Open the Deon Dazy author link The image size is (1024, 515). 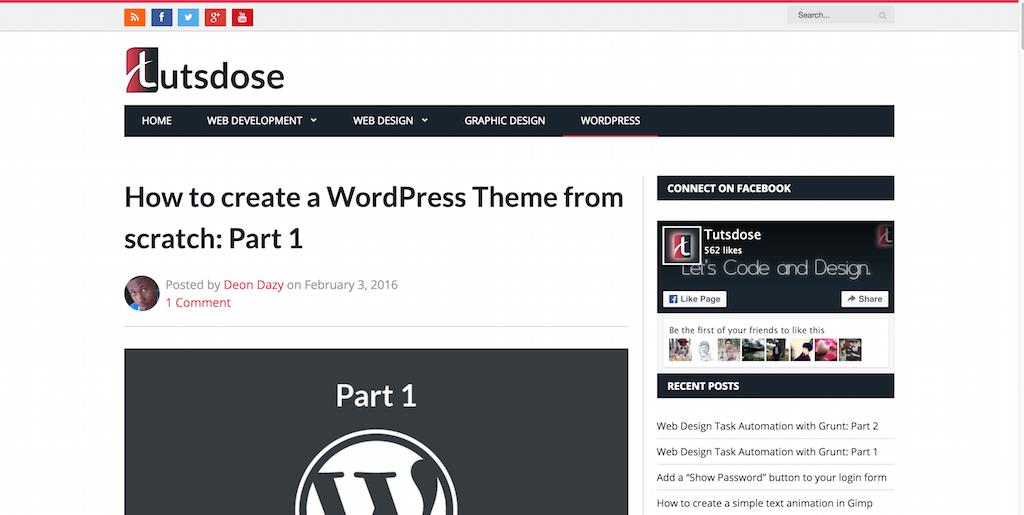point(253,285)
